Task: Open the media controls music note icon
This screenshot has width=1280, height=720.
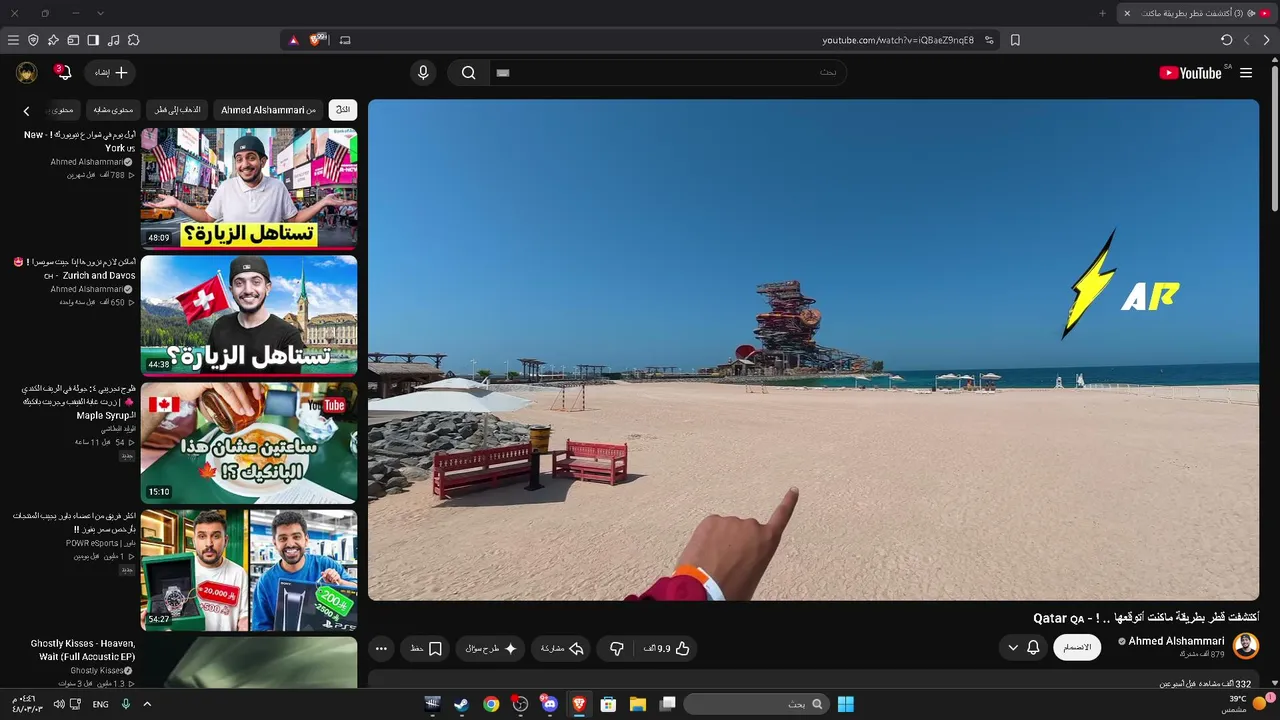Action: coord(113,40)
